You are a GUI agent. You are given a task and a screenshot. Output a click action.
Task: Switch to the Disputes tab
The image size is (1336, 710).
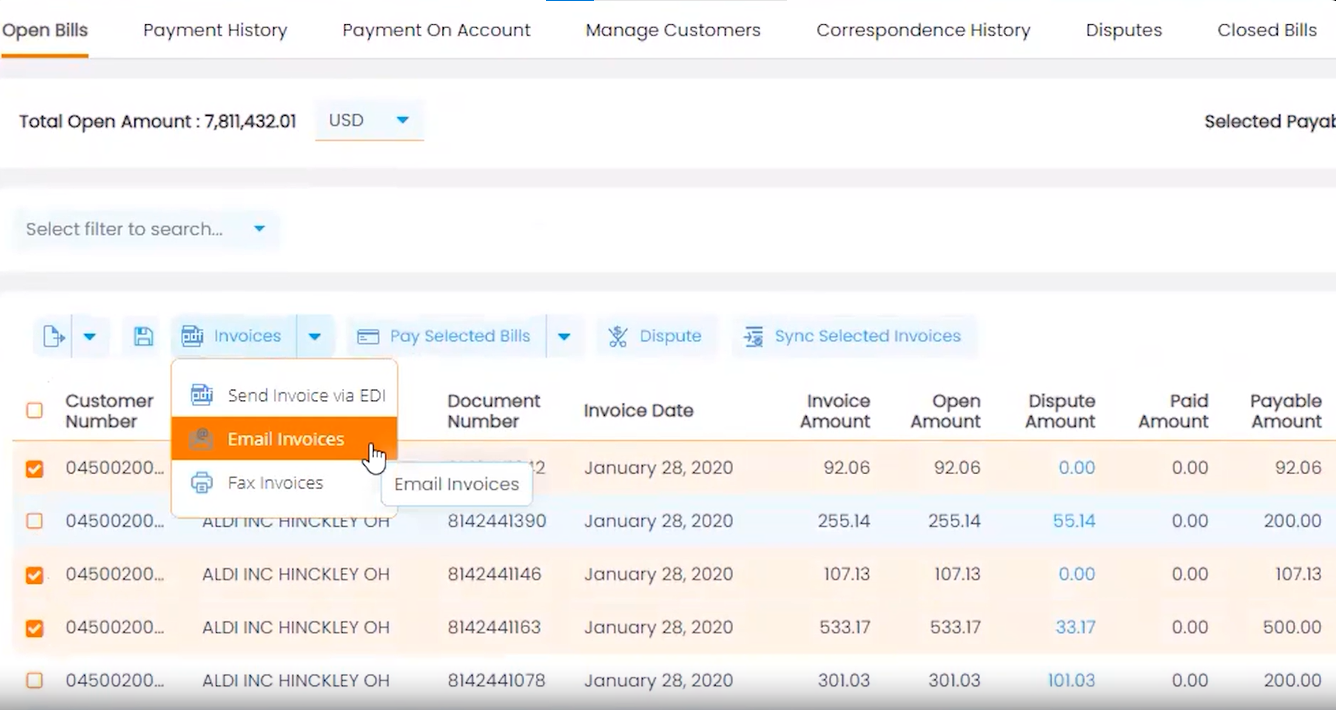pos(1124,30)
